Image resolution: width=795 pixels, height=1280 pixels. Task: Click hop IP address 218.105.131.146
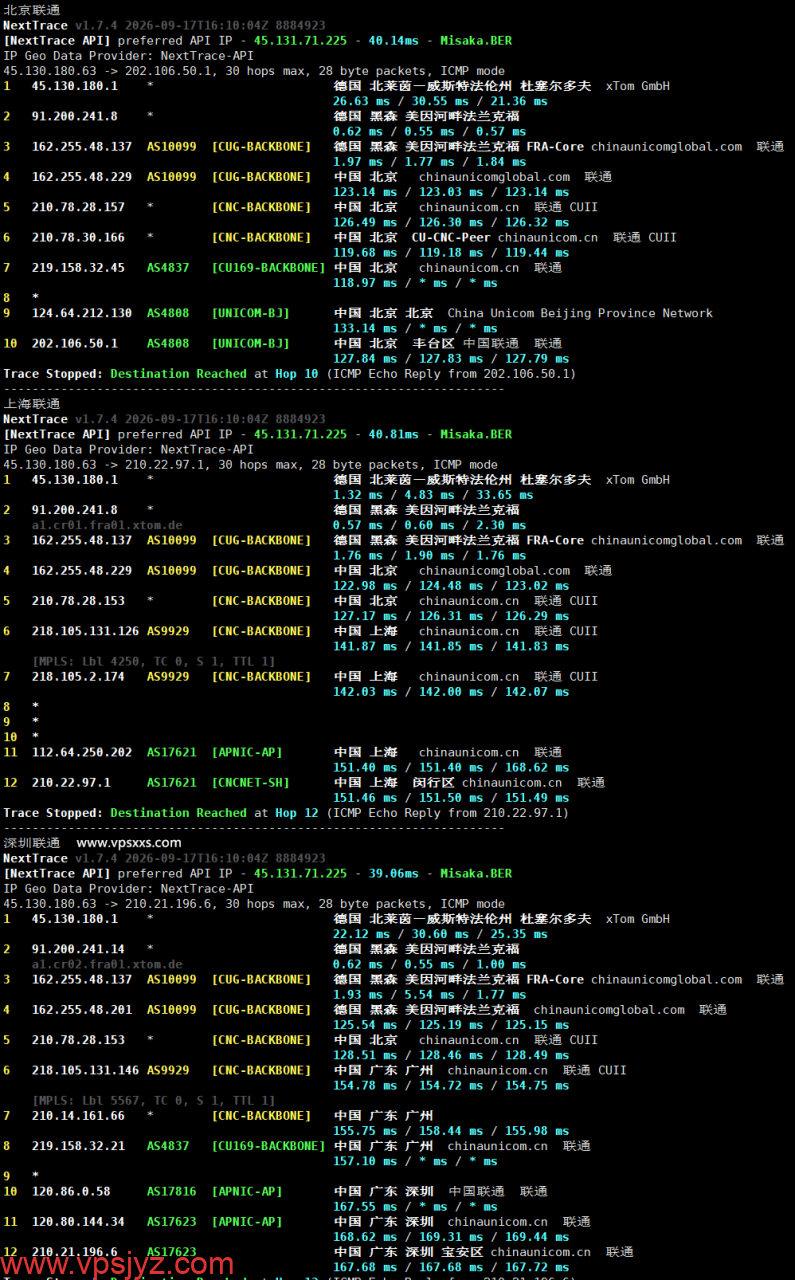coord(85,1070)
